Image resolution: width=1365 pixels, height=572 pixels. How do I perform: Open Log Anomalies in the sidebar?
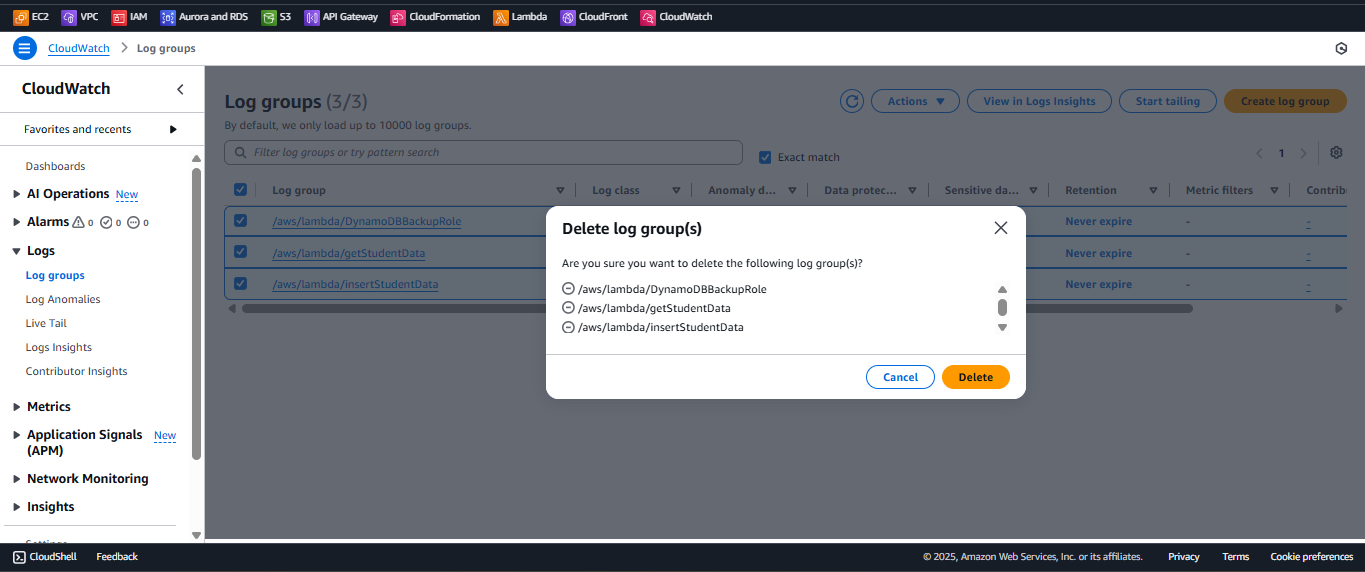(63, 299)
